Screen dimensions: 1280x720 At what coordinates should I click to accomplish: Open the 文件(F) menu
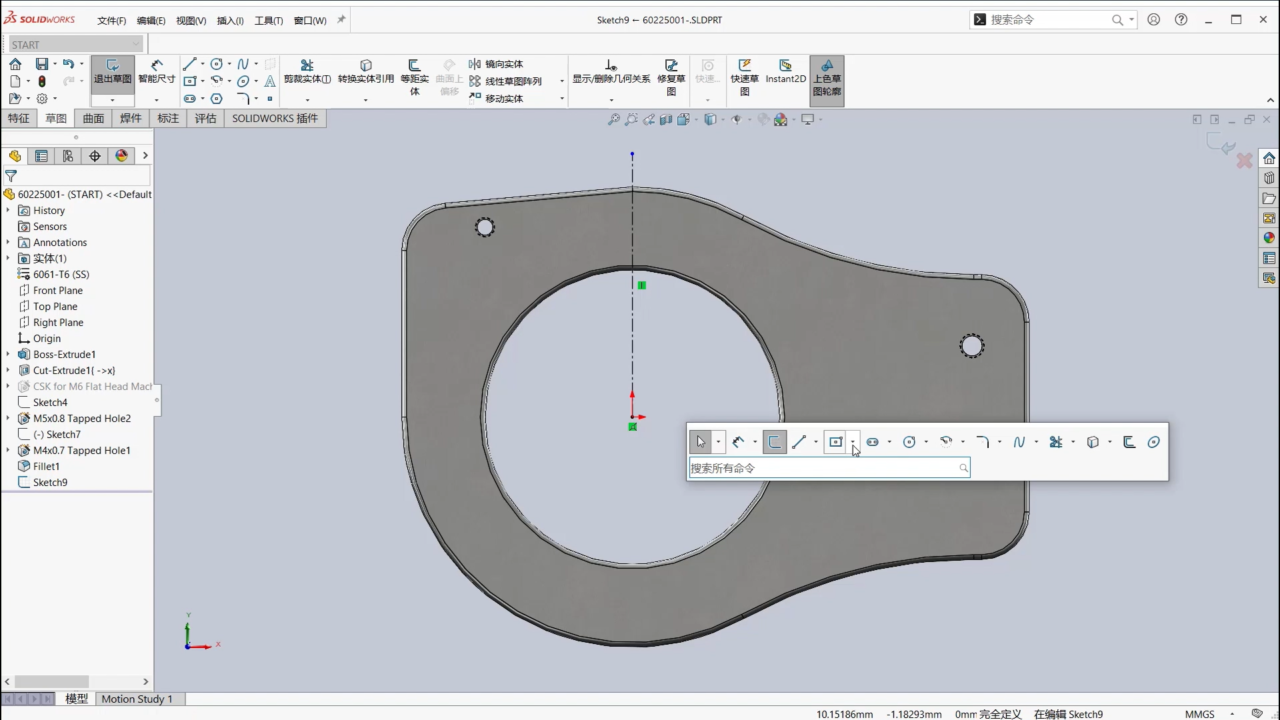[112, 20]
